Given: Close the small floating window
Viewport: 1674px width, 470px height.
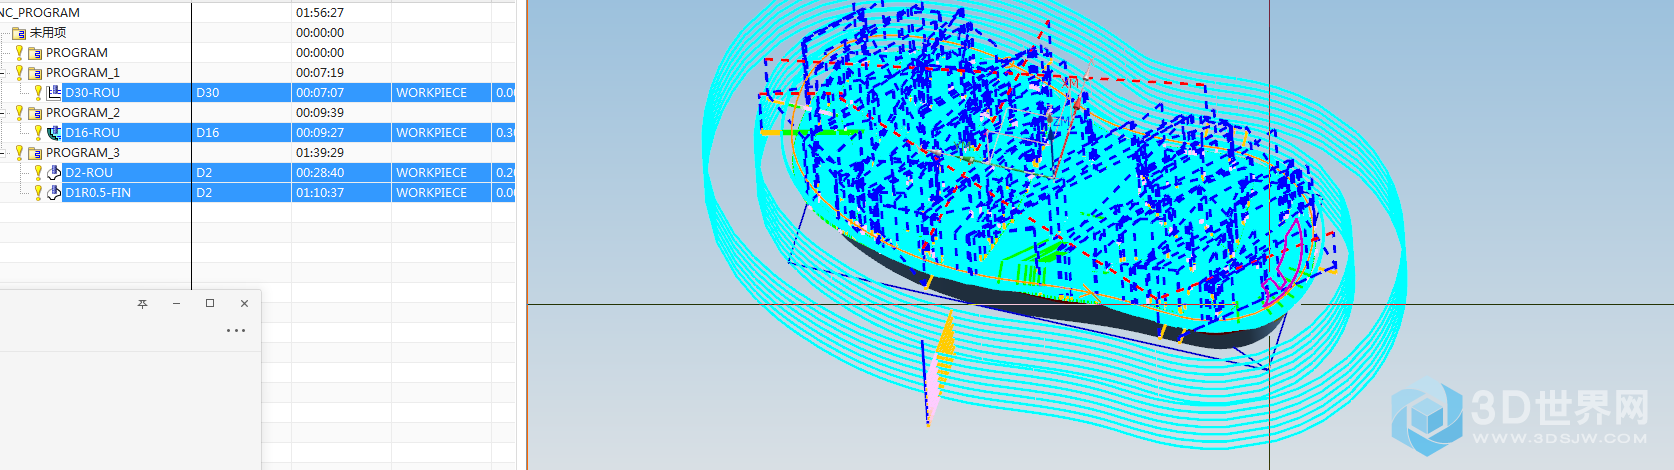Looking at the screenshot, I should pyautogui.click(x=244, y=303).
